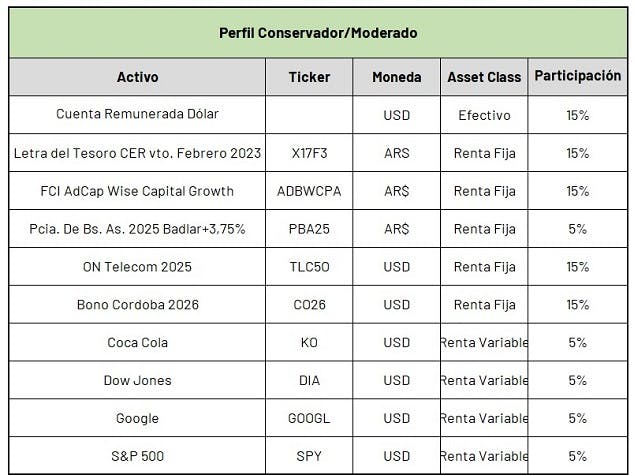The image size is (634, 475).
Task: Click the Moneda column header
Action: (397, 77)
